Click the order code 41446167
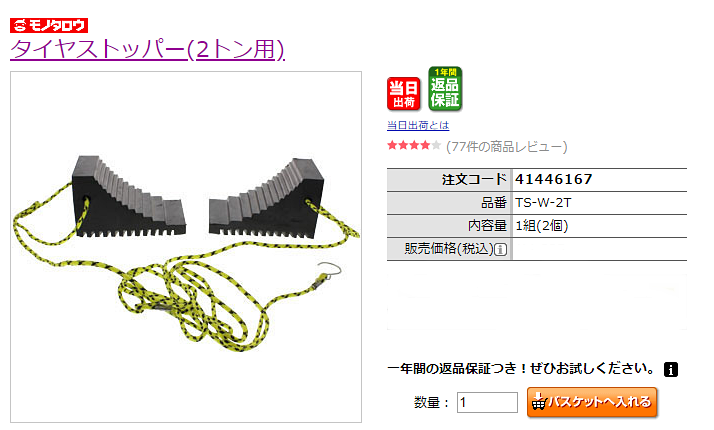 (x=554, y=179)
